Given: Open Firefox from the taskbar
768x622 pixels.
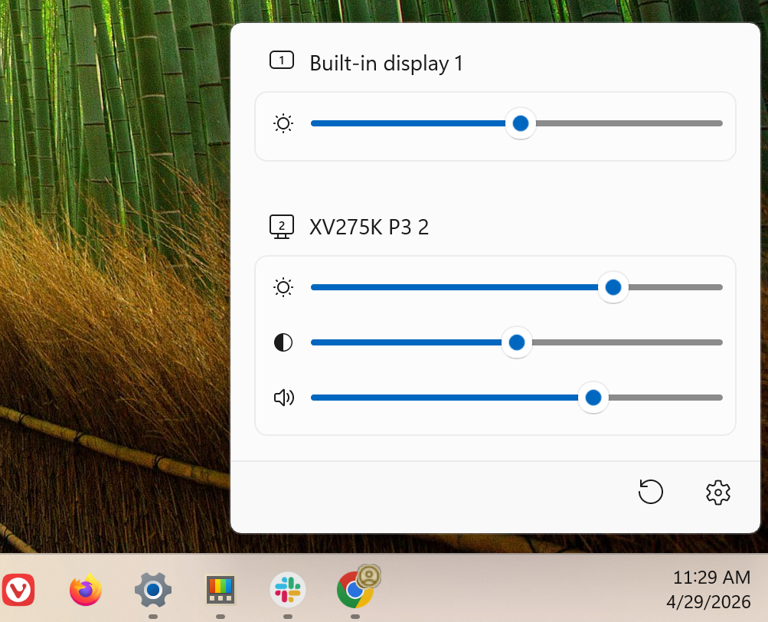Looking at the screenshot, I should [x=86, y=590].
